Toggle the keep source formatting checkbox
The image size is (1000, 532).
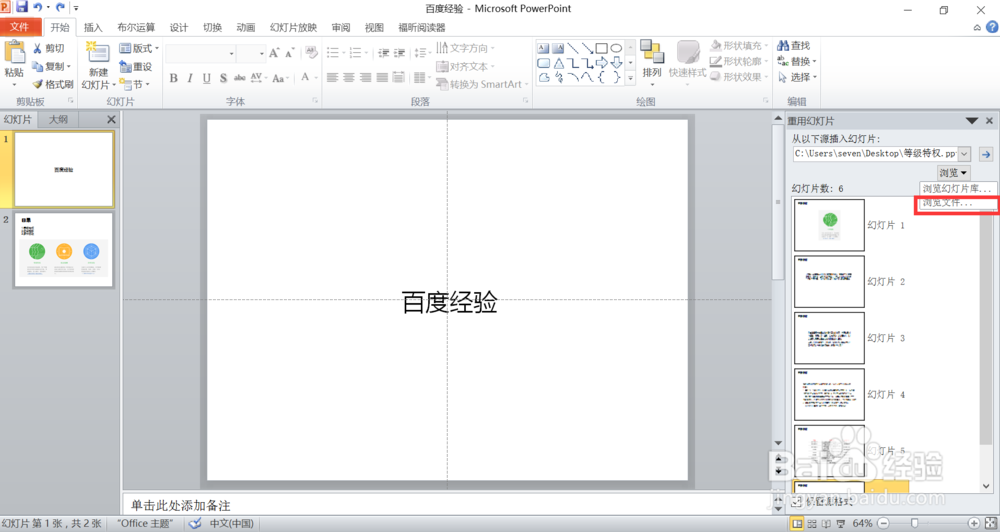(796, 503)
